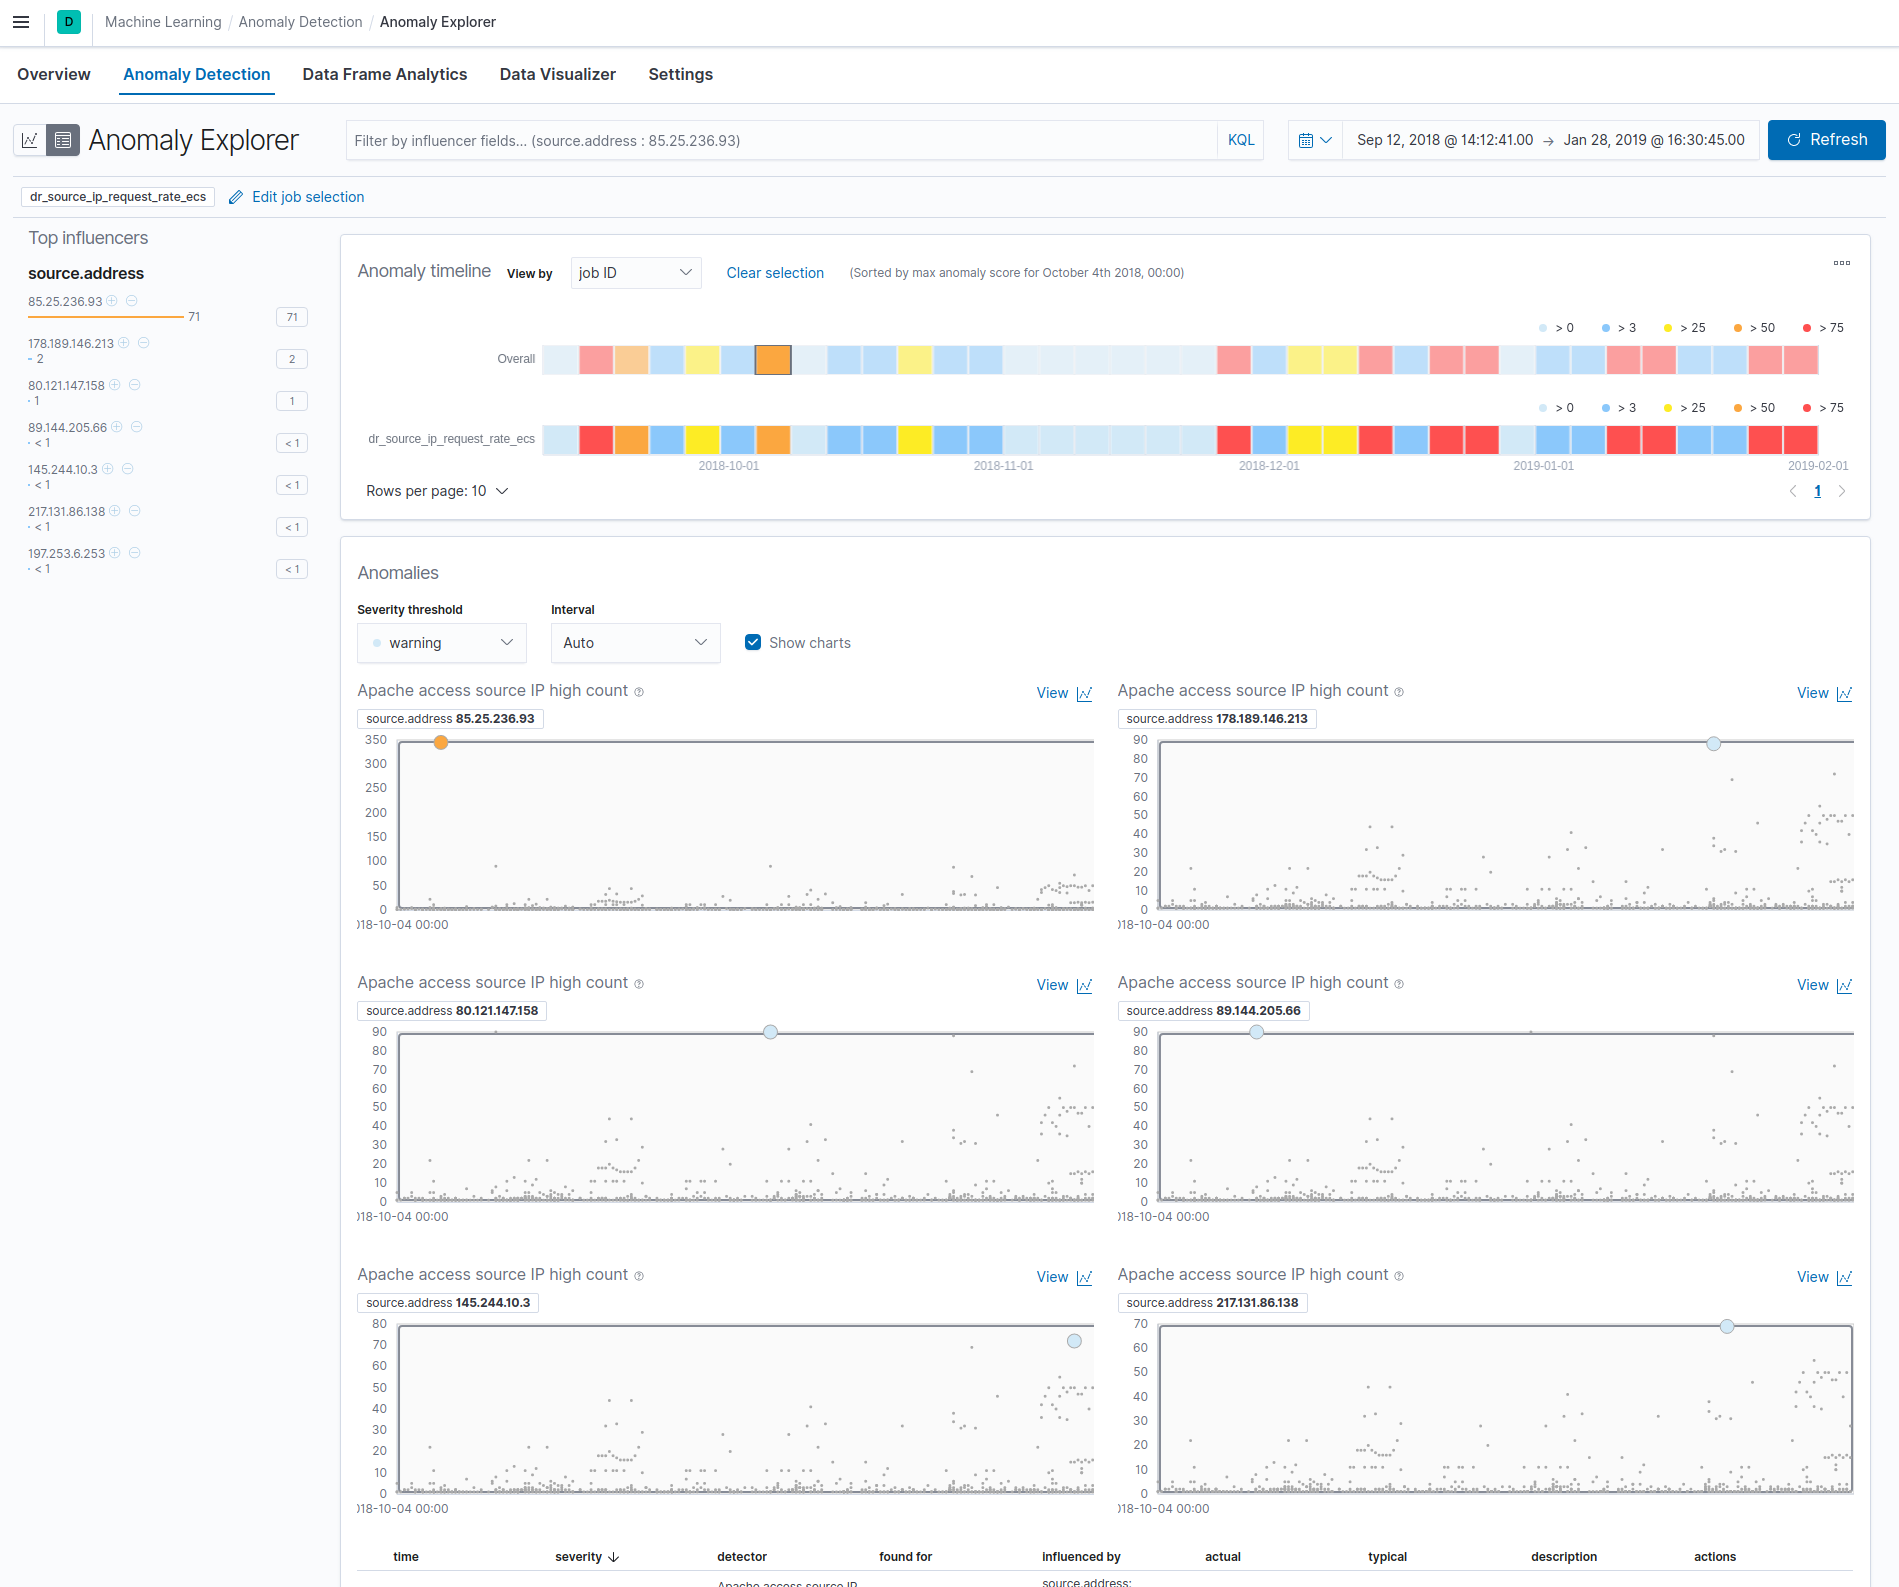Exclude influencer 217.131.86.138 with minus icon
Image resolution: width=1899 pixels, height=1587 pixels.
134,511
